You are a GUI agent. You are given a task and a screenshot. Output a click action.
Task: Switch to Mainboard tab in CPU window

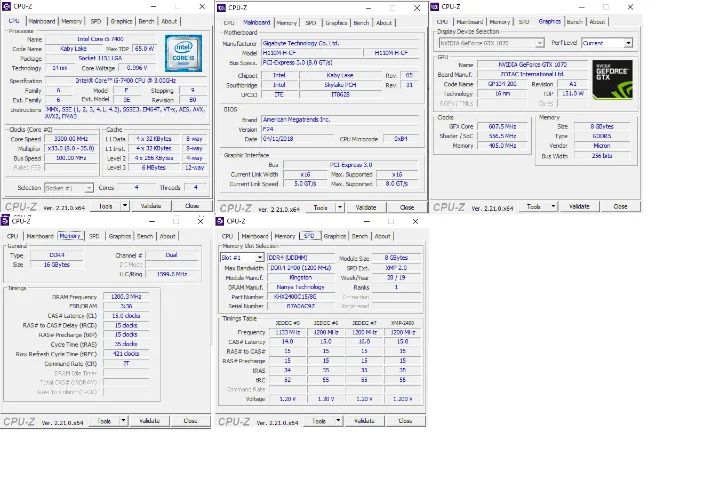click(41, 21)
